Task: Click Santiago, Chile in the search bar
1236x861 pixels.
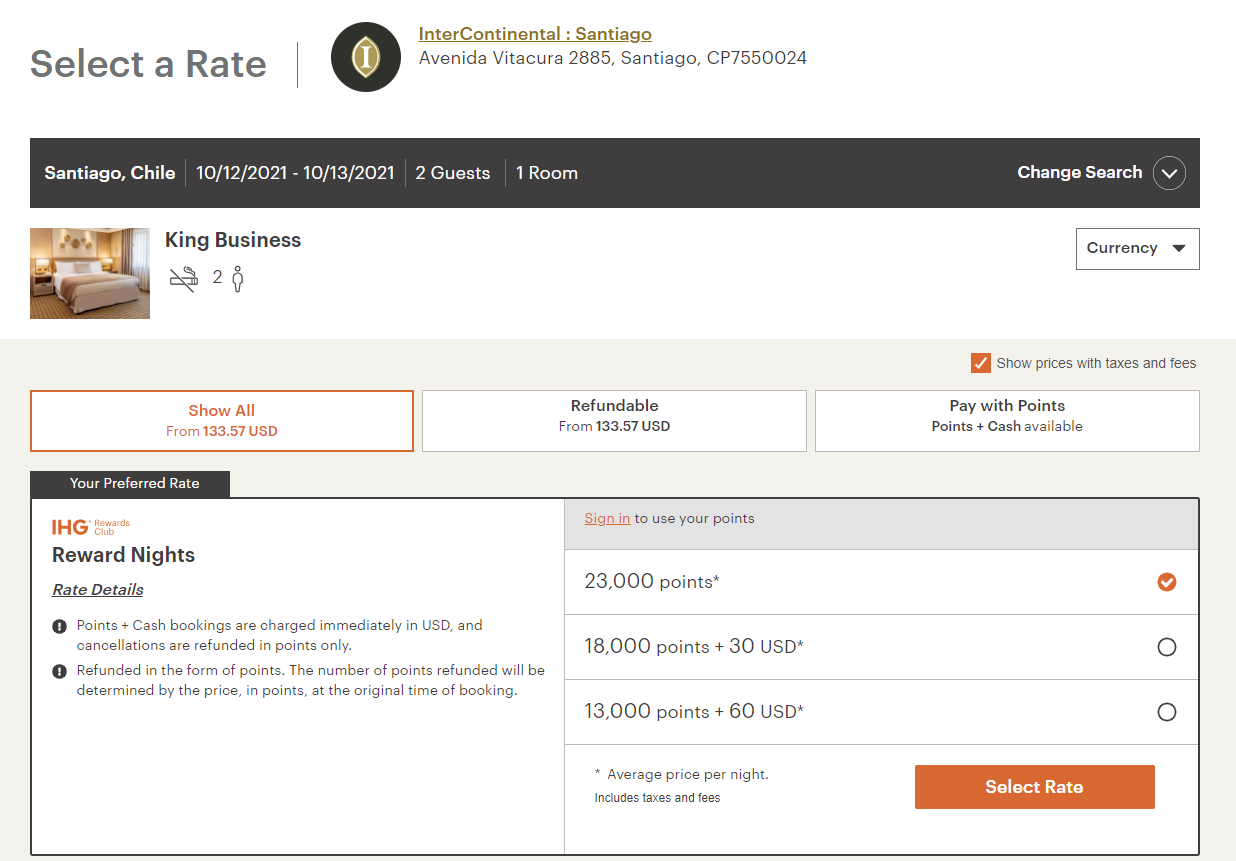Action: coord(110,173)
